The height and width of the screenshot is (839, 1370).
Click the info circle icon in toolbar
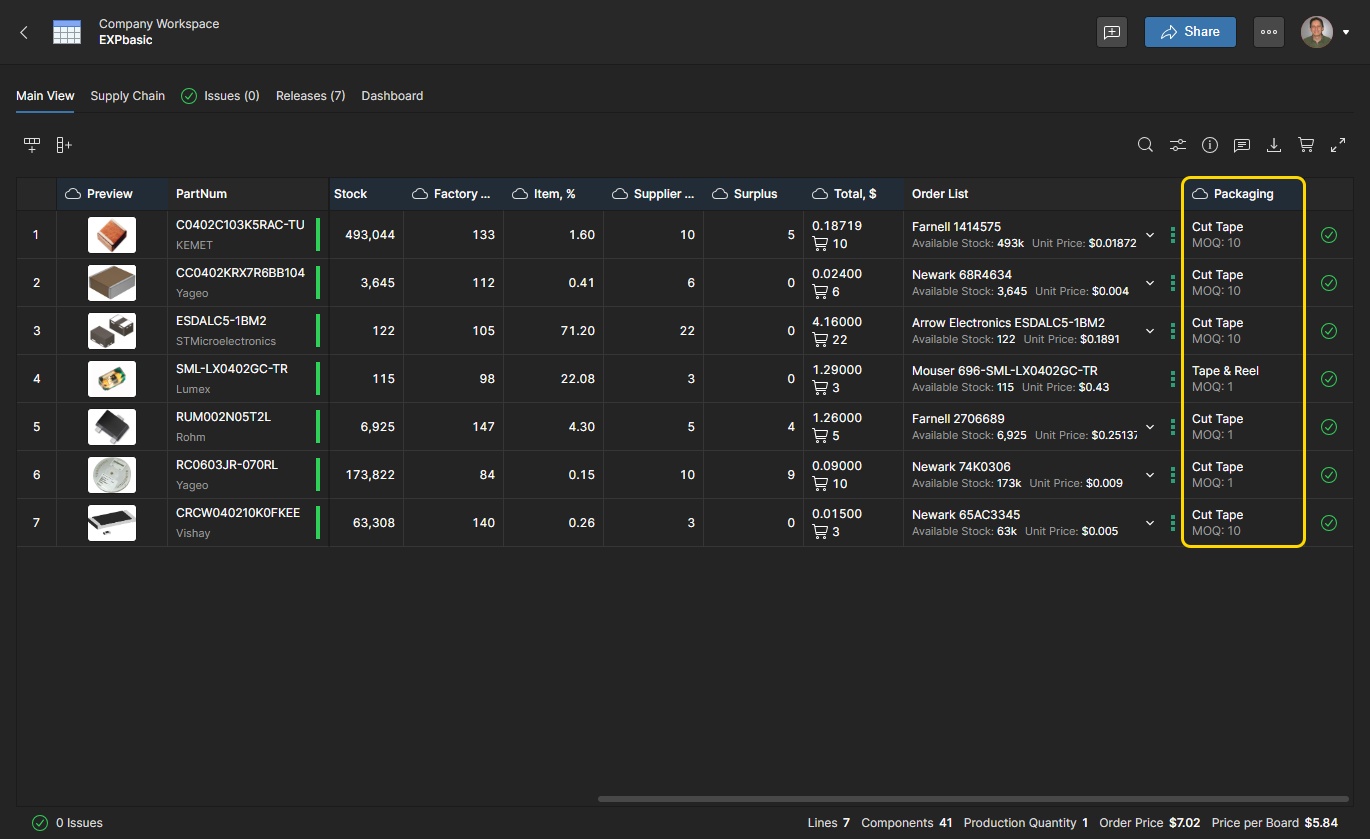click(x=1210, y=145)
